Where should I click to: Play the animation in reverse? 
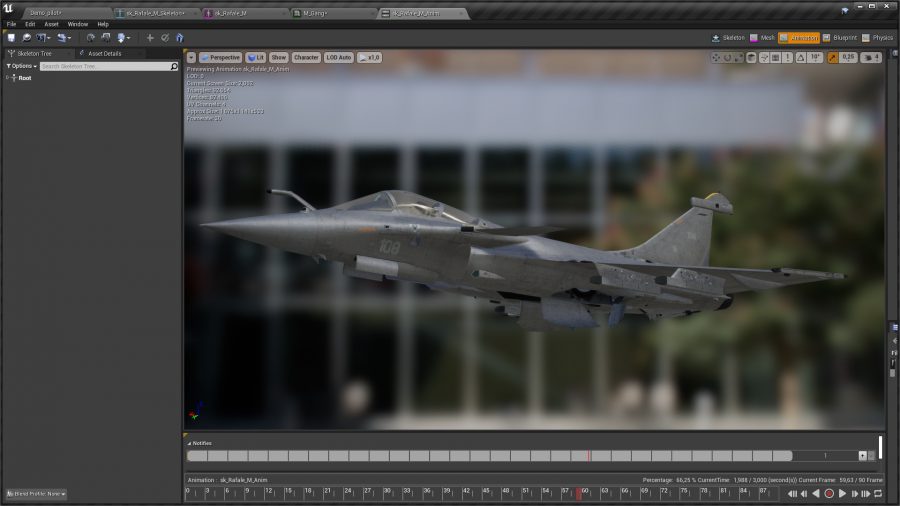pos(816,493)
